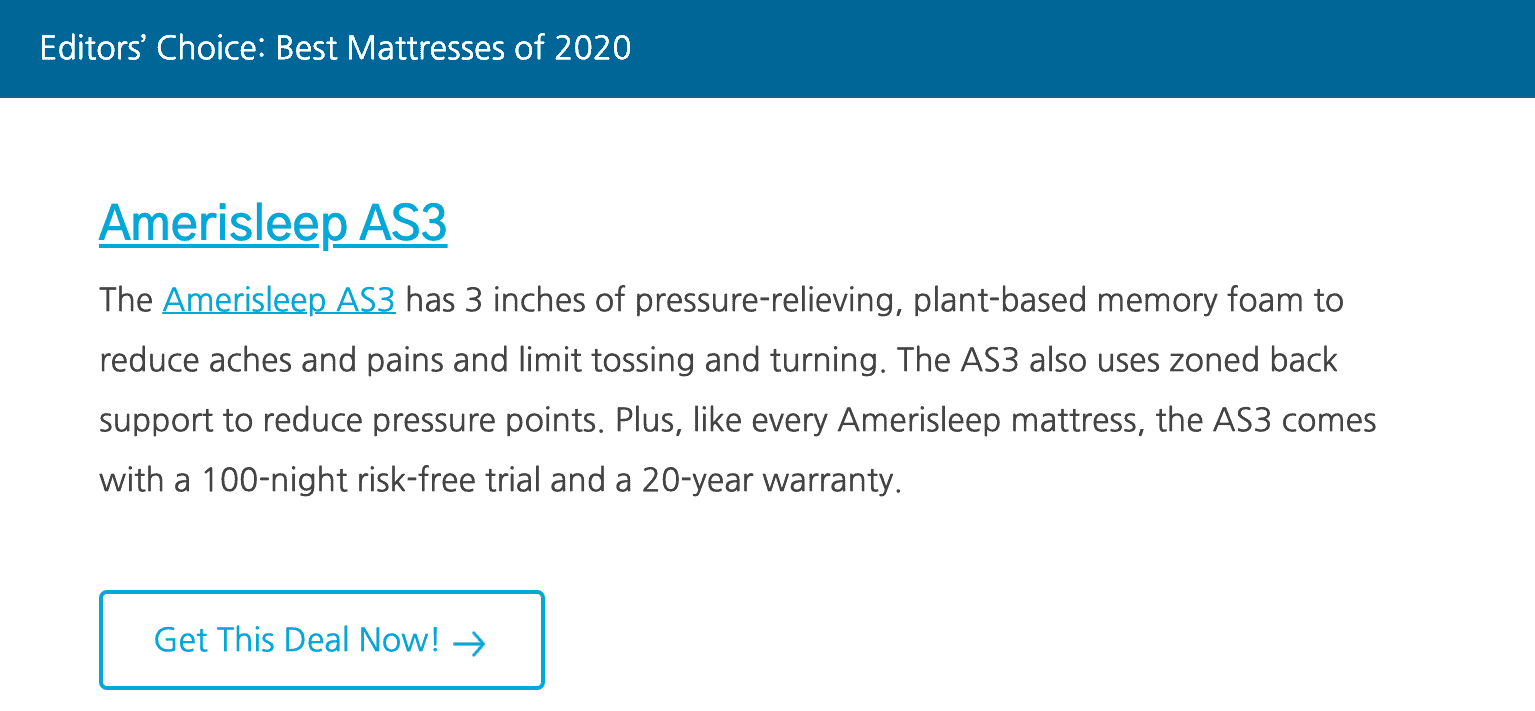1535x711 pixels.
Task: Click the Get This Deal Now! button
Action: pos(322,640)
